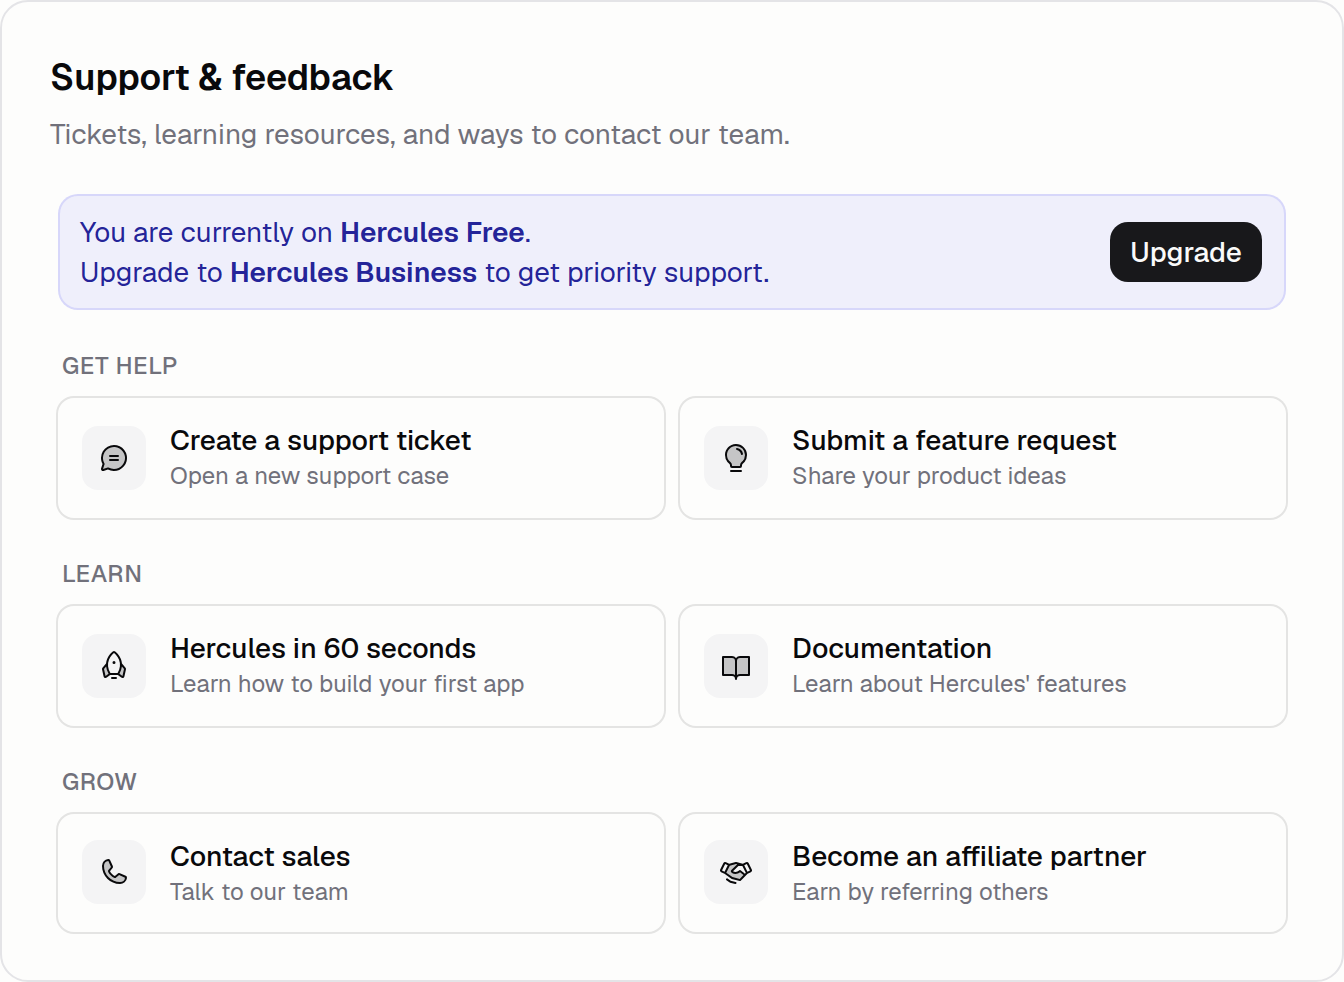
Task: Click the handshake affiliate partner icon
Action: point(736,872)
